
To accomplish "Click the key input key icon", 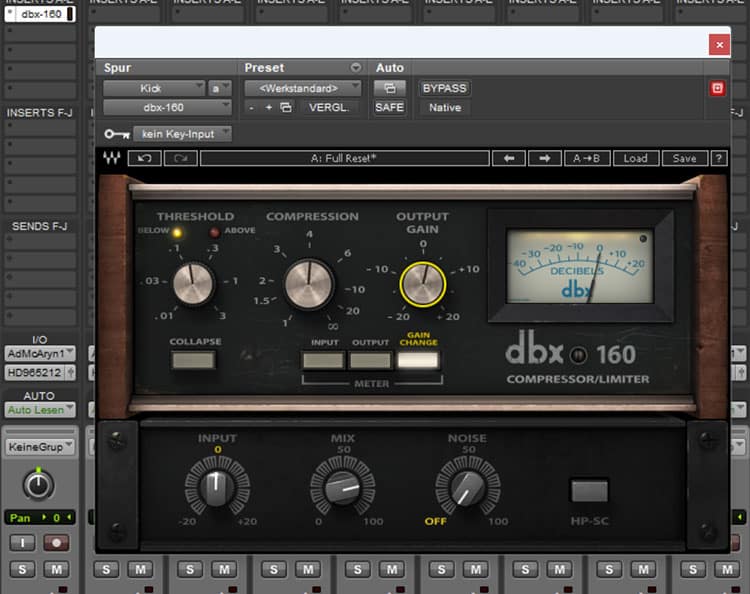I will click(x=117, y=134).
